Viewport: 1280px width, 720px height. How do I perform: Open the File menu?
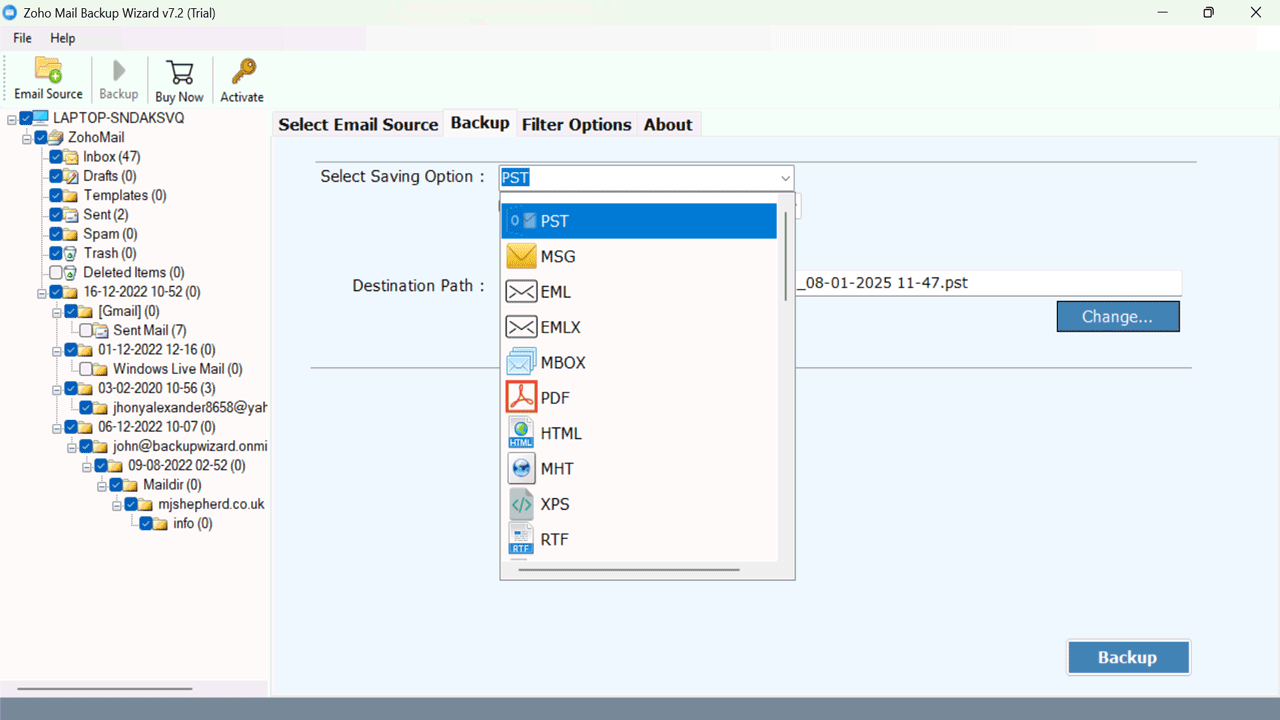(22, 38)
